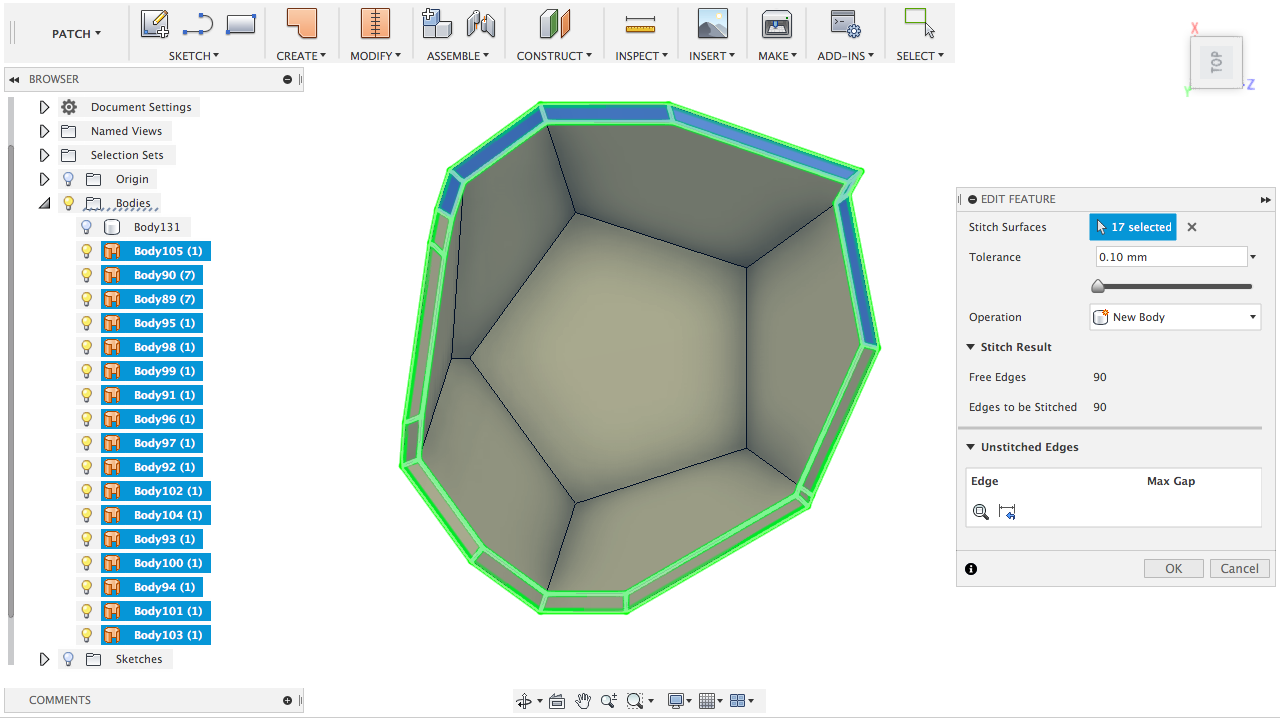Select the New Component assemble icon
This screenshot has height=718, width=1280.
437,23
